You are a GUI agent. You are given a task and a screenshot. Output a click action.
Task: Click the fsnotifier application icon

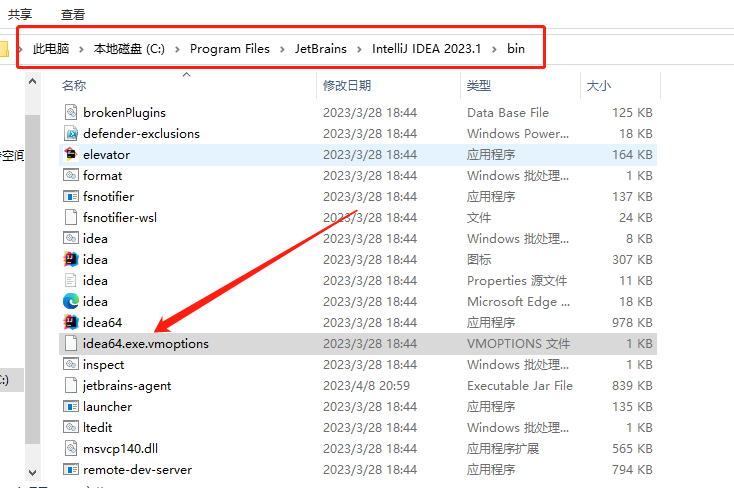(x=71, y=197)
